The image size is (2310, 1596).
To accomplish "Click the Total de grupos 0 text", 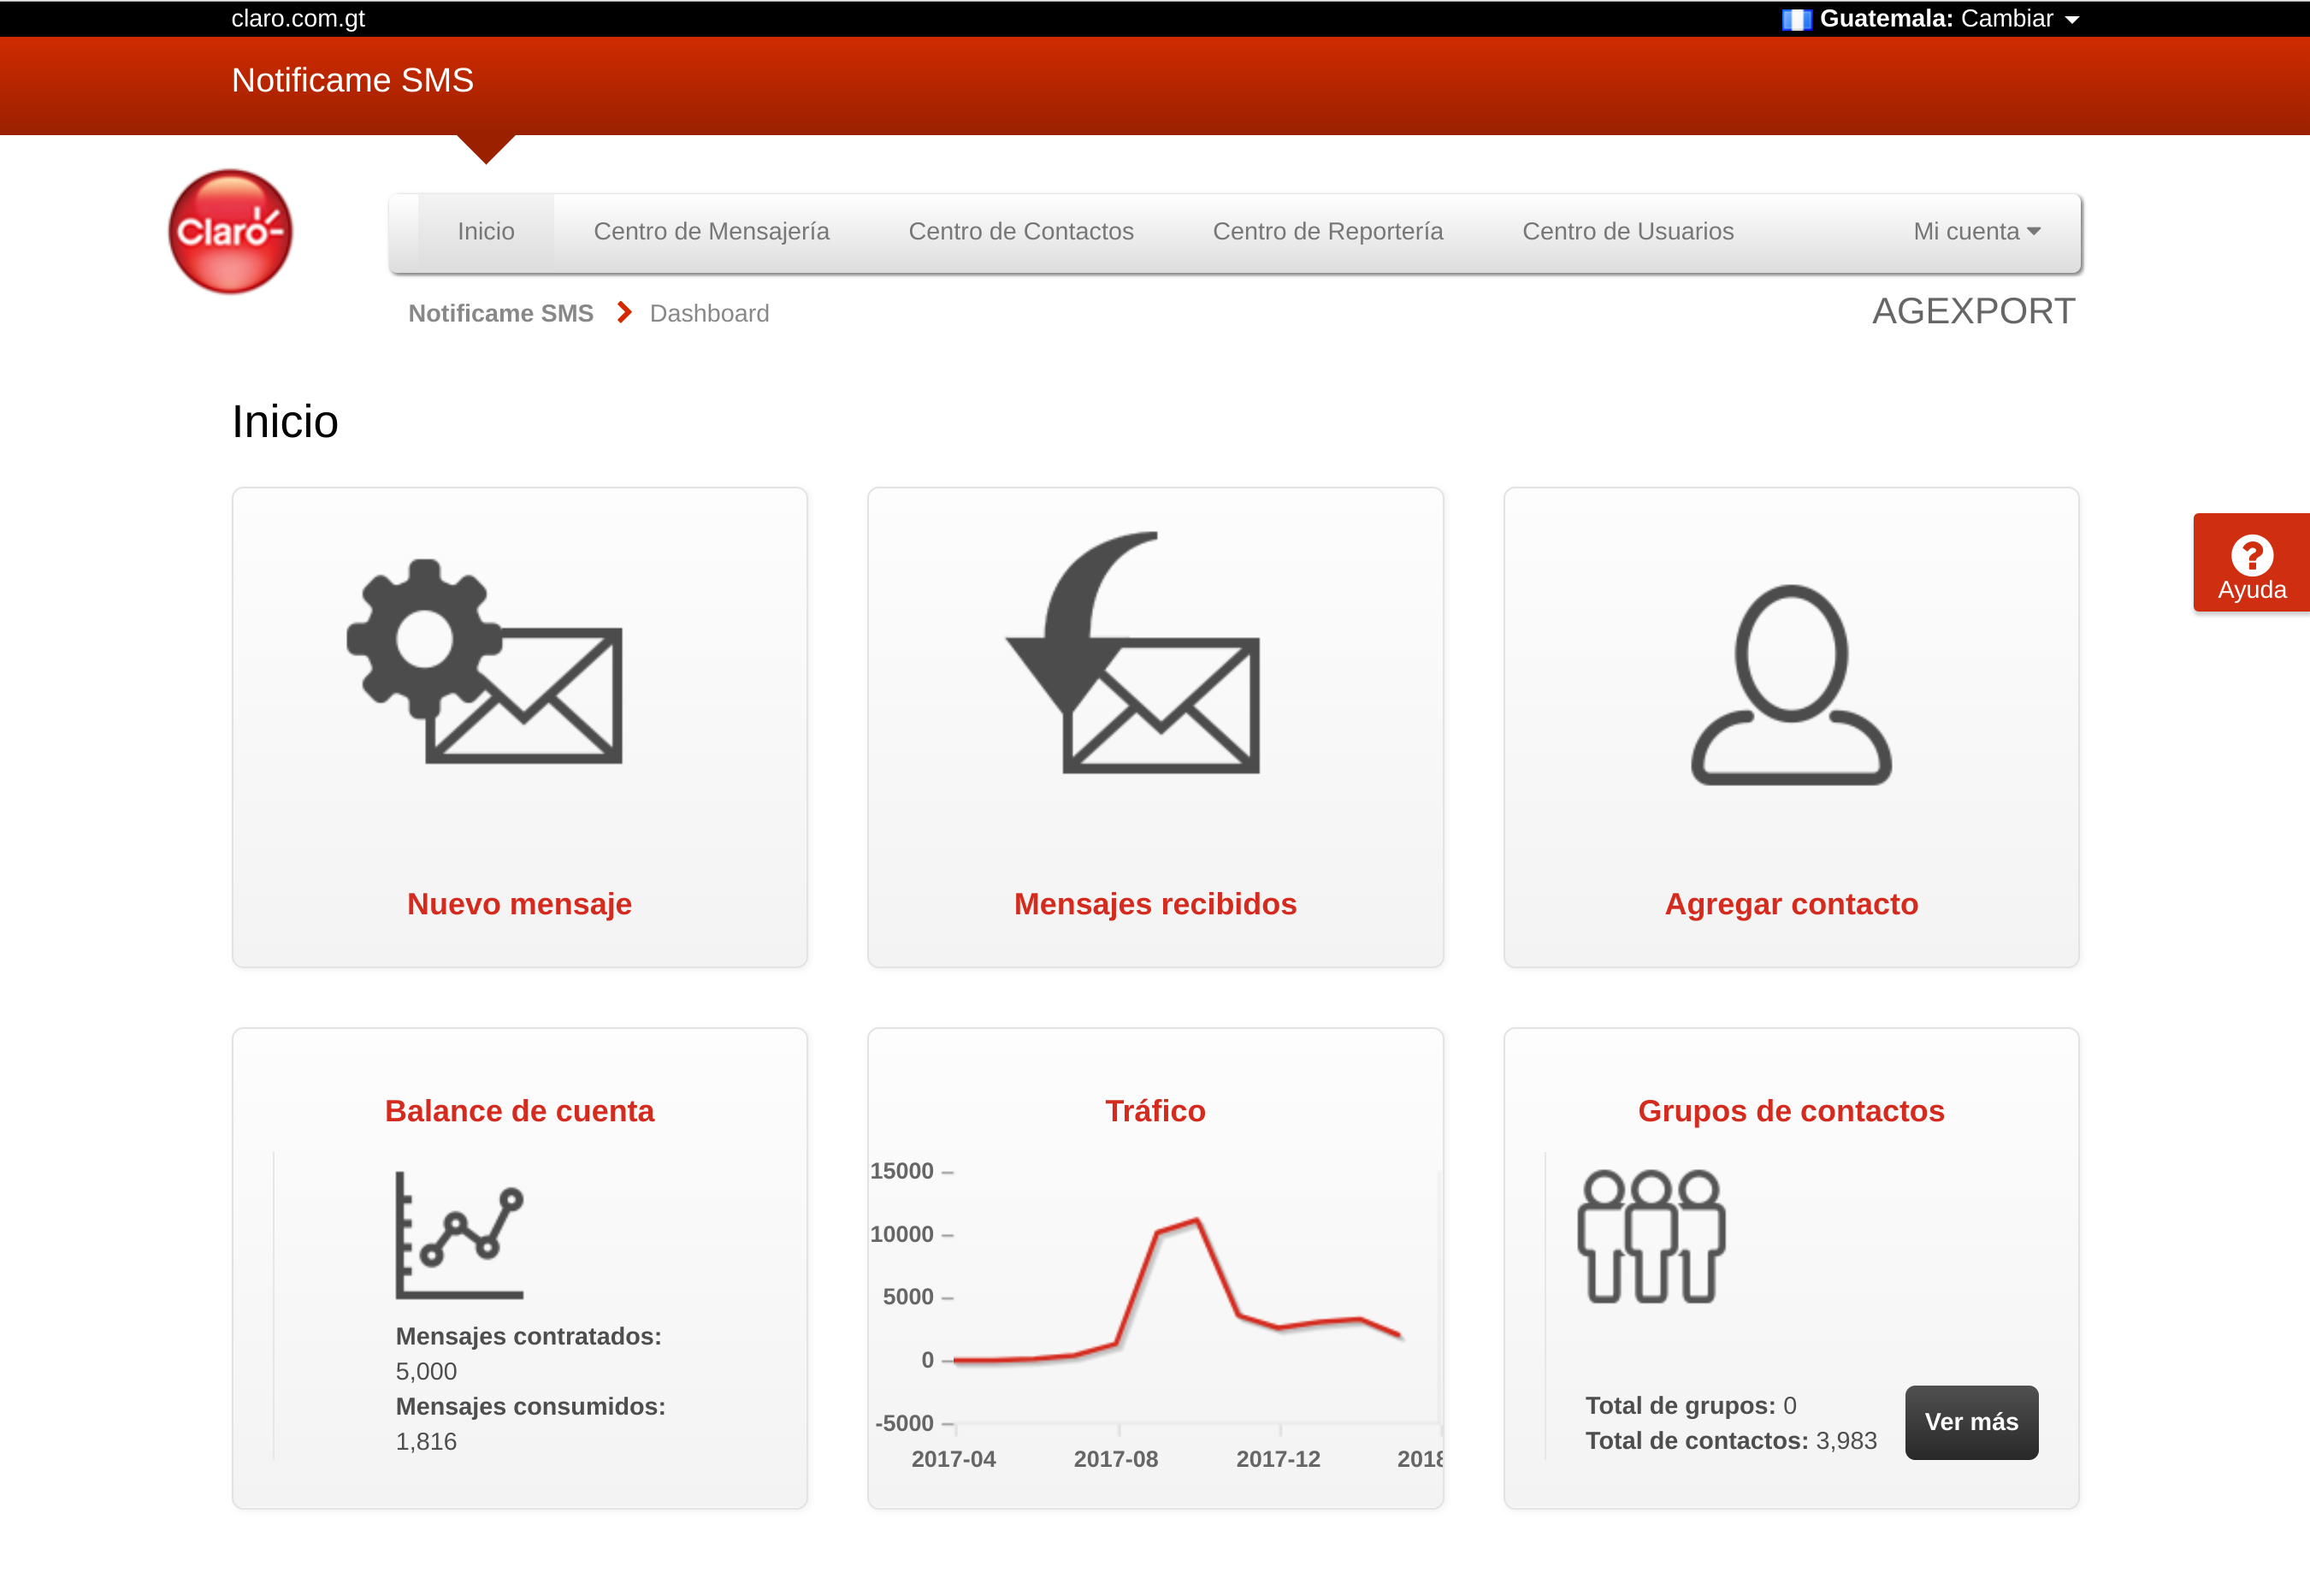I will click(1691, 1406).
